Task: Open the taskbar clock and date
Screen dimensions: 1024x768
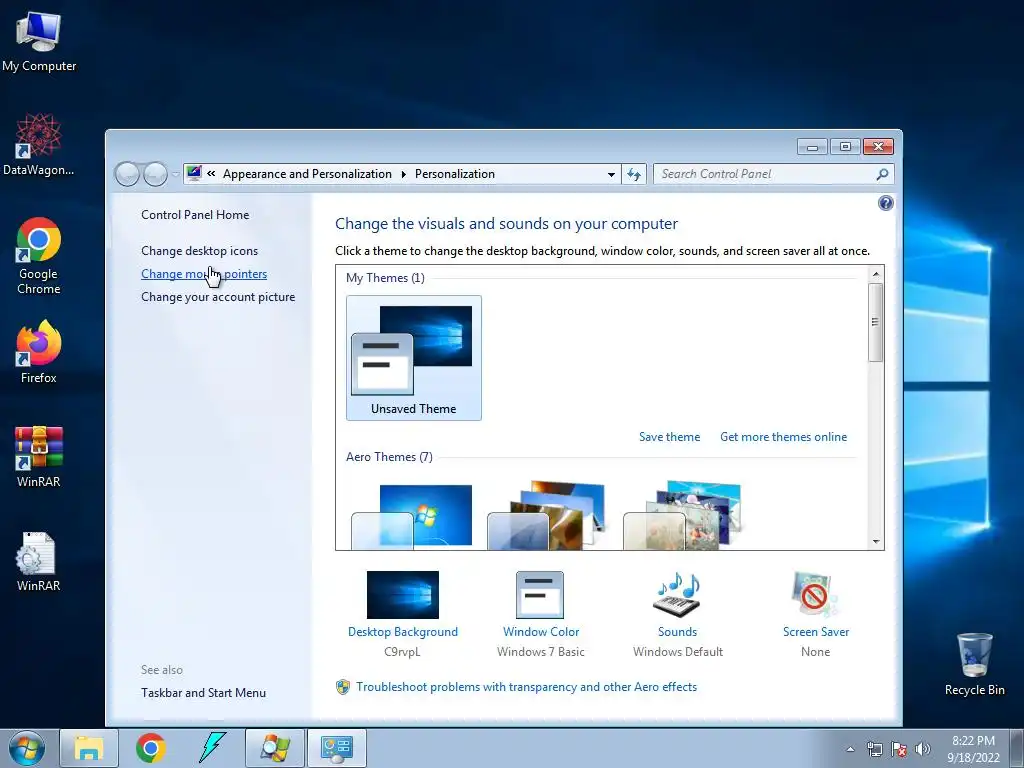Action: click(974, 749)
